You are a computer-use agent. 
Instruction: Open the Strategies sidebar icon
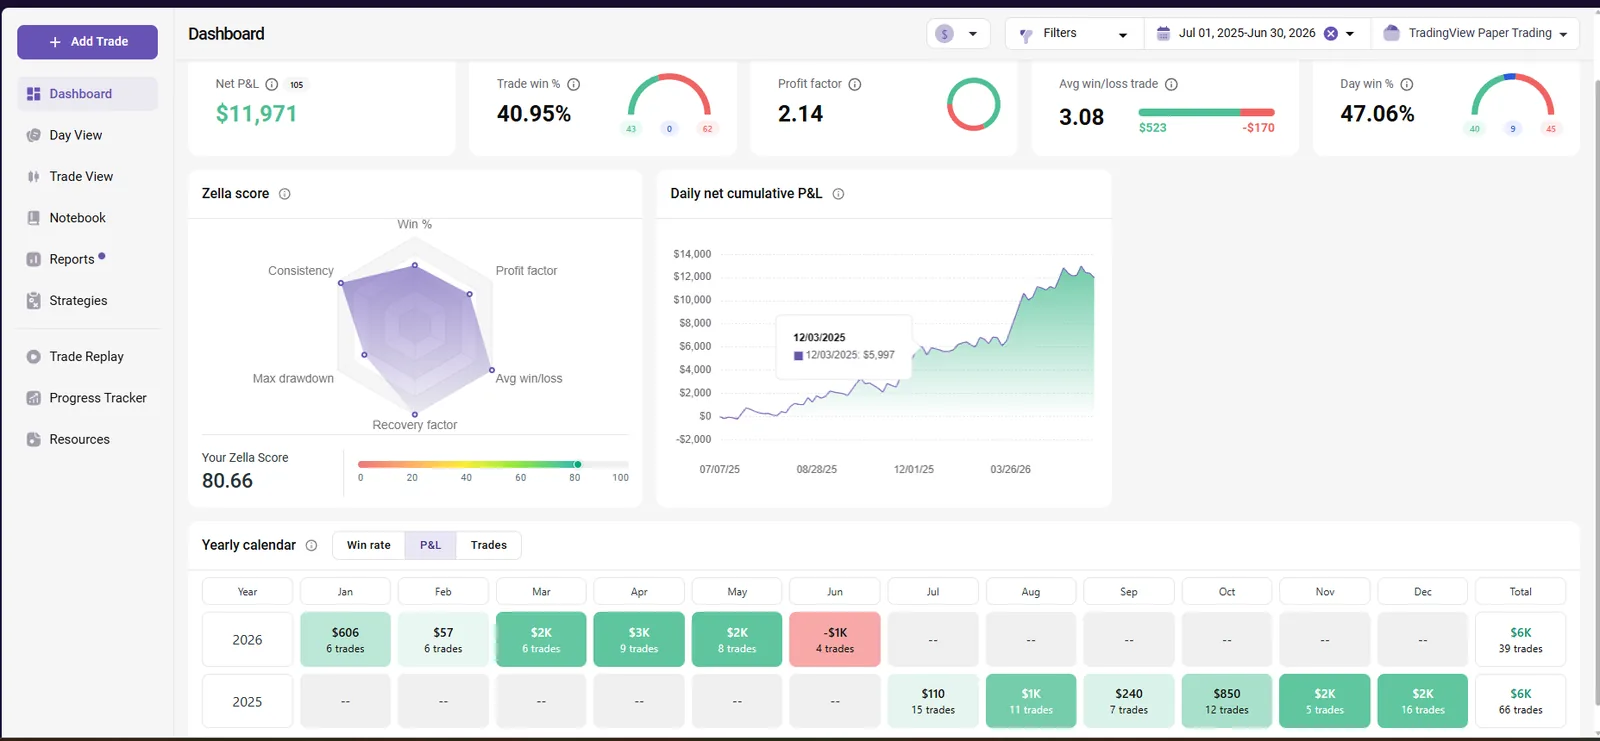(x=33, y=300)
